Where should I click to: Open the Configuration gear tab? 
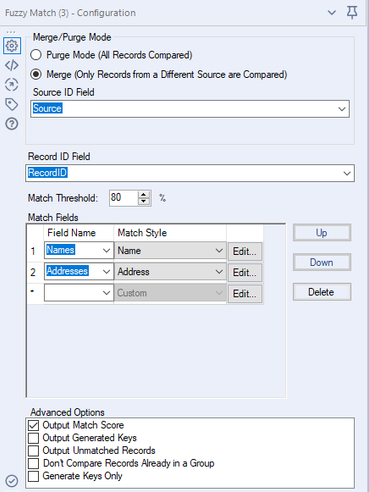(12, 45)
